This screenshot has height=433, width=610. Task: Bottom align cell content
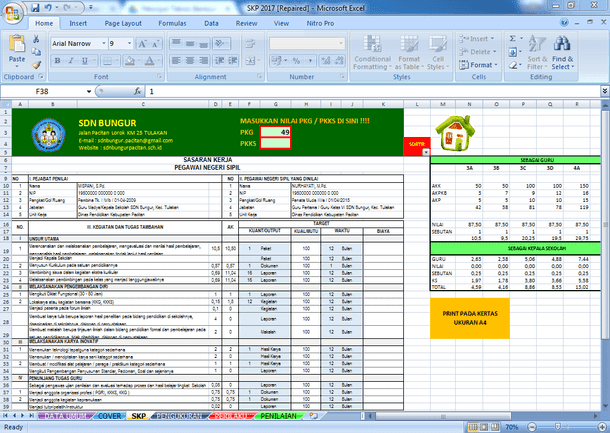pyautogui.click(x=203, y=43)
